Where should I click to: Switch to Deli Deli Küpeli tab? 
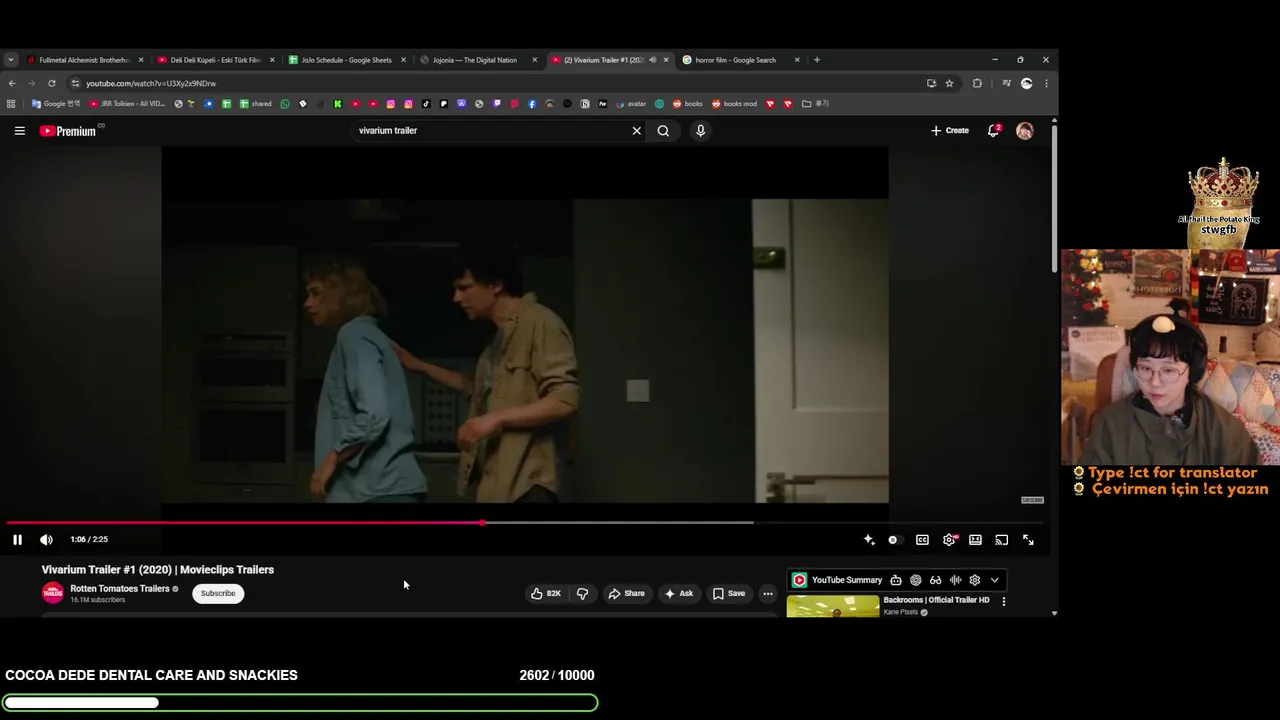point(216,60)
